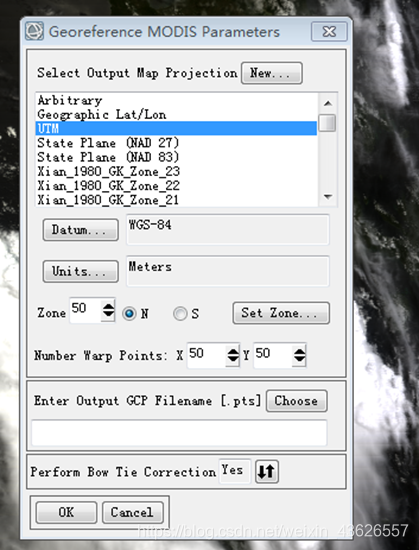The image size is (419, 550).
Task: Select Arbitrary projection in the list
Action: point(176,100)
